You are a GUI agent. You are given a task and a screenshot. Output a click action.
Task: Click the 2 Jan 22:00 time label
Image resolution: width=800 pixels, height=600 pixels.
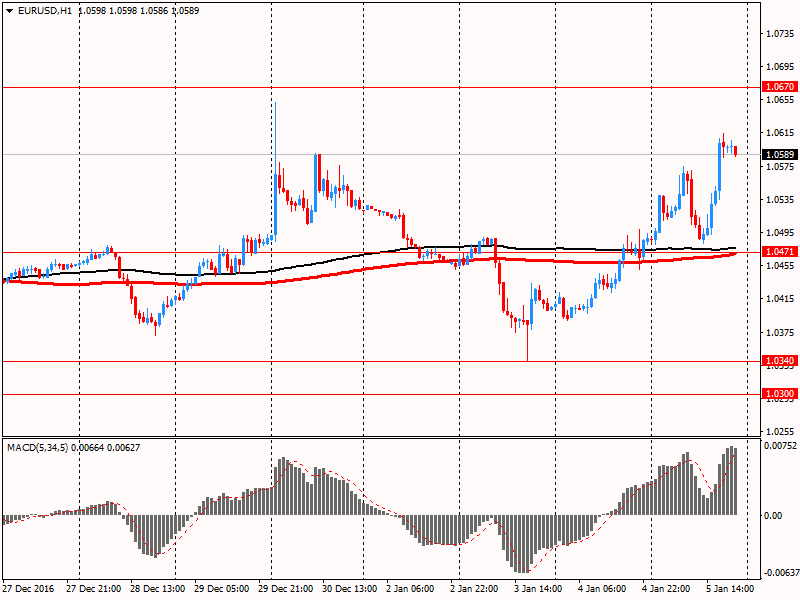pos(474,588)
